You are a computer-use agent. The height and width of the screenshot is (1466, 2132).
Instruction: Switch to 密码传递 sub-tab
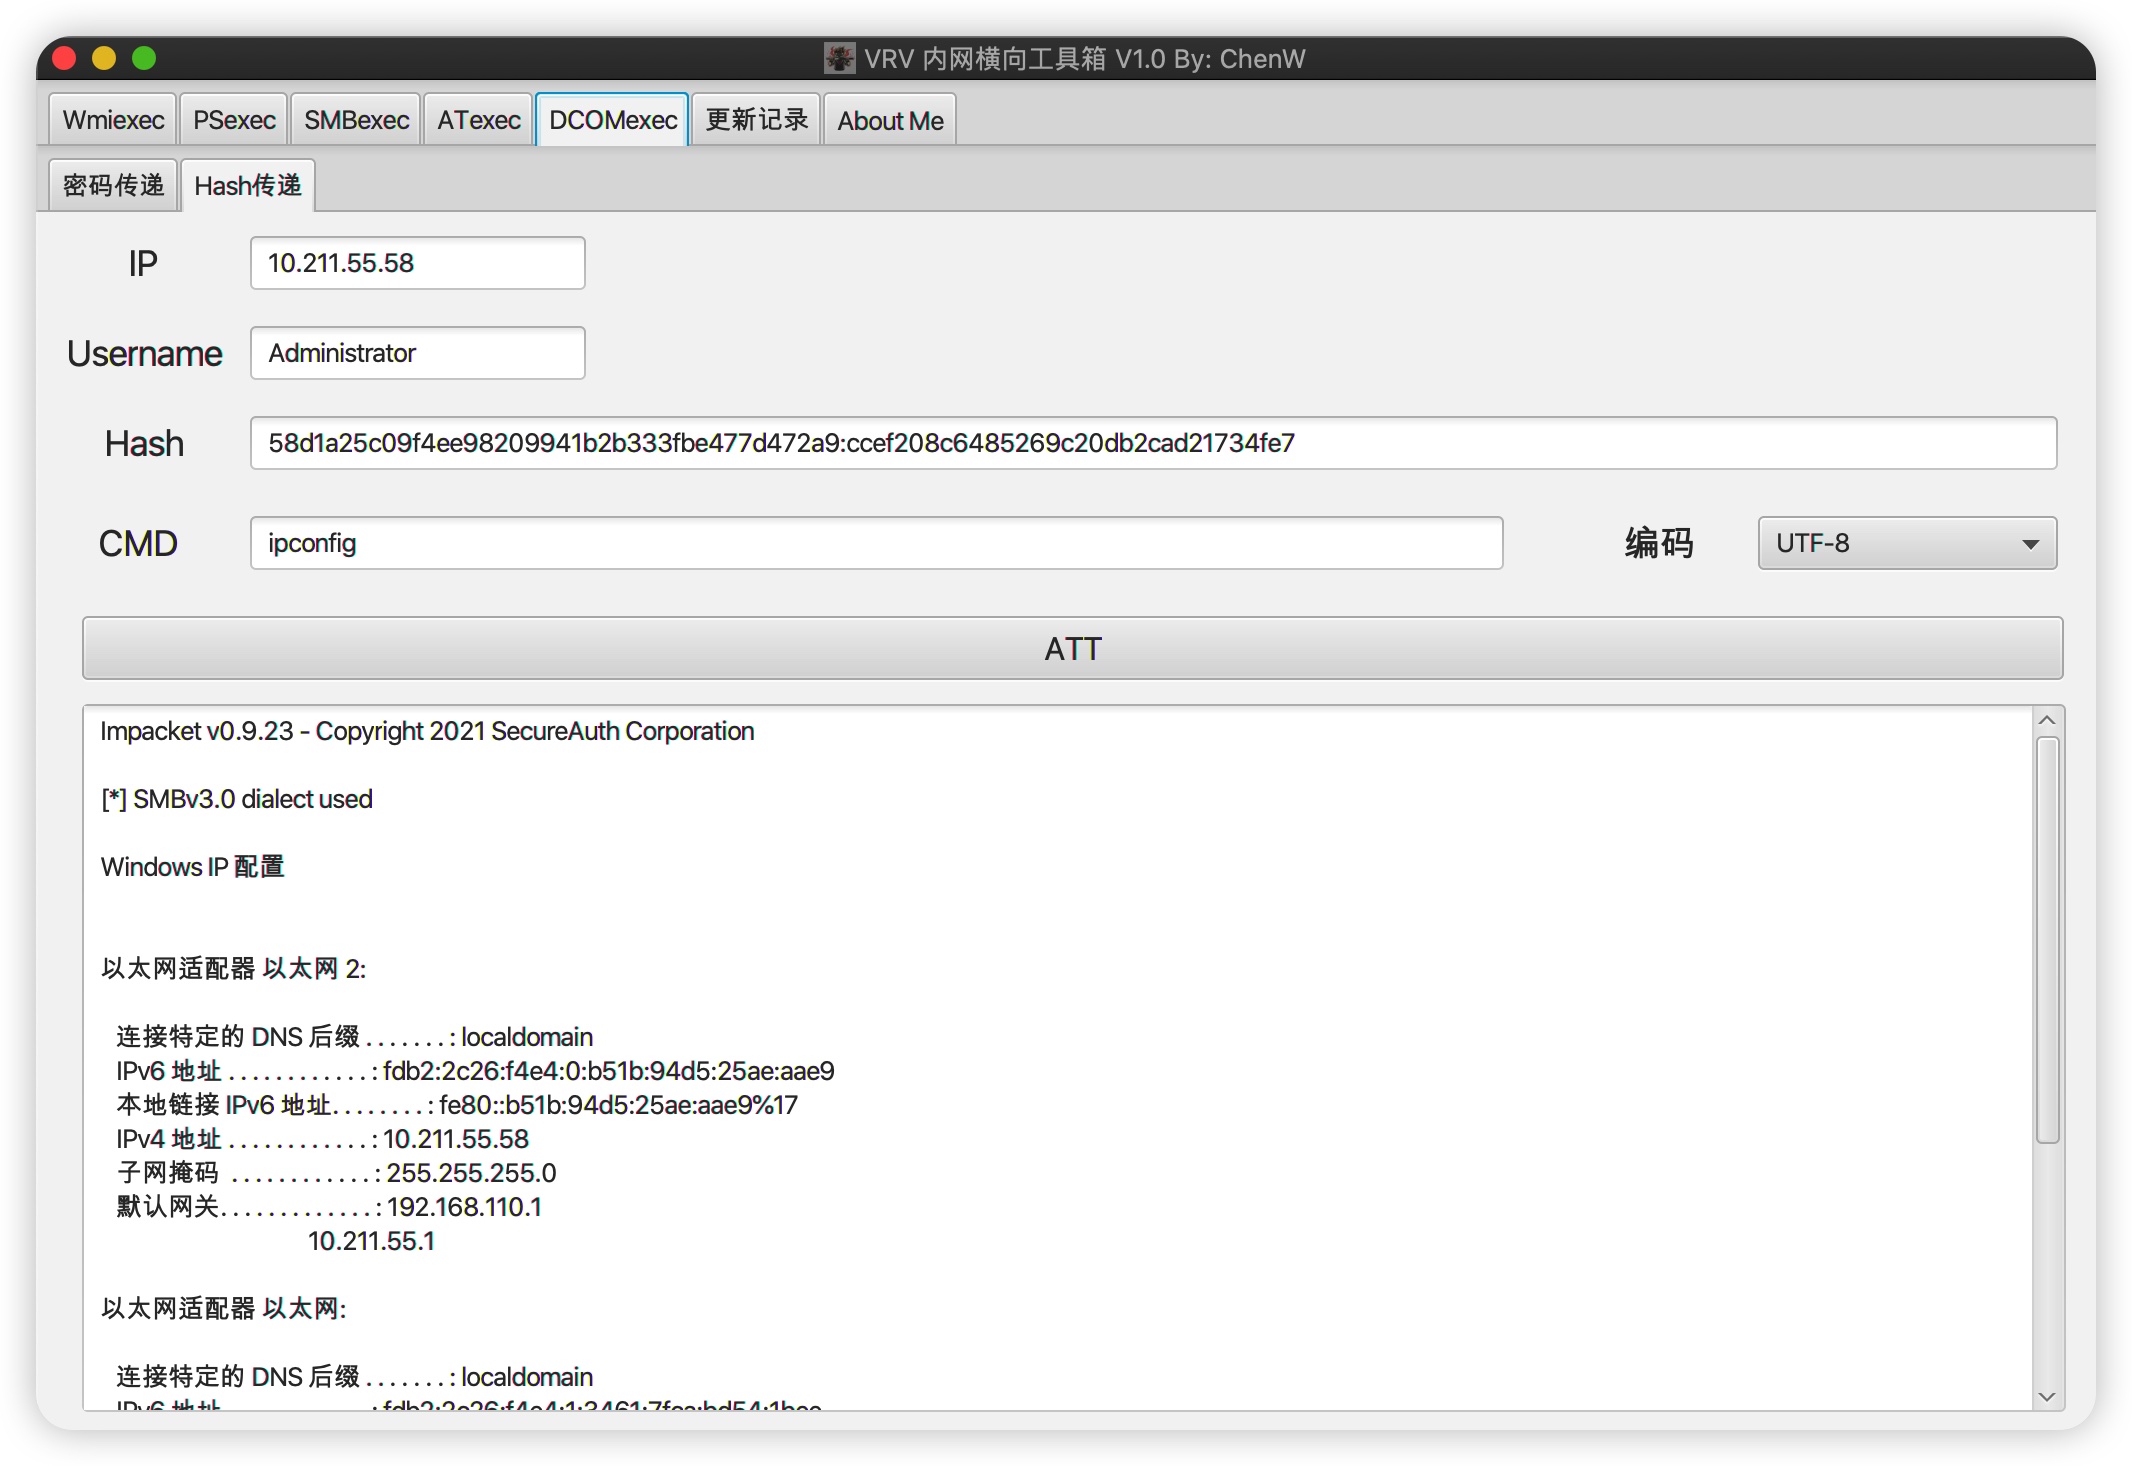[113, 186]
